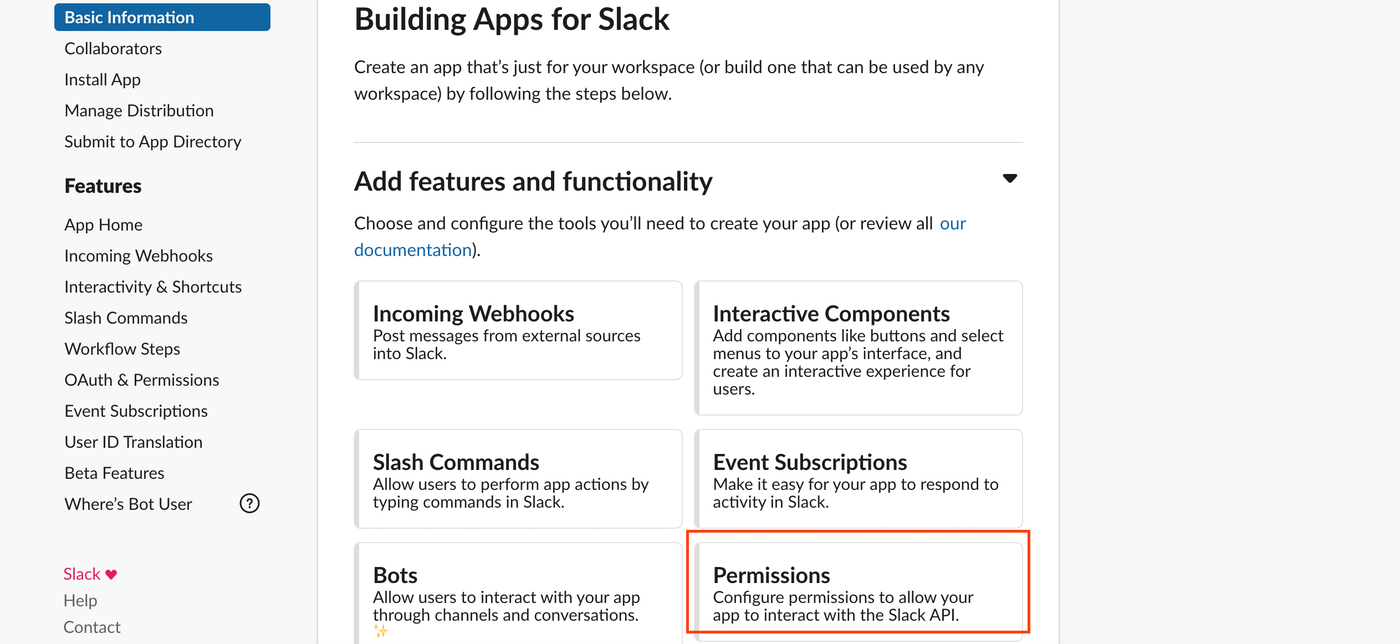Open the Where's Bot User page

(x=127, y=503)
